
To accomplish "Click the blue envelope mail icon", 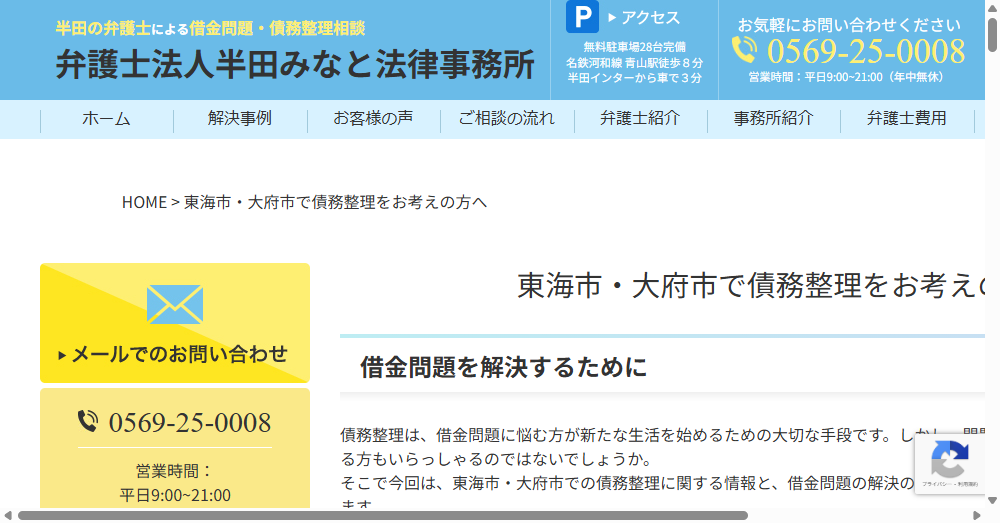I will point(175,304).
